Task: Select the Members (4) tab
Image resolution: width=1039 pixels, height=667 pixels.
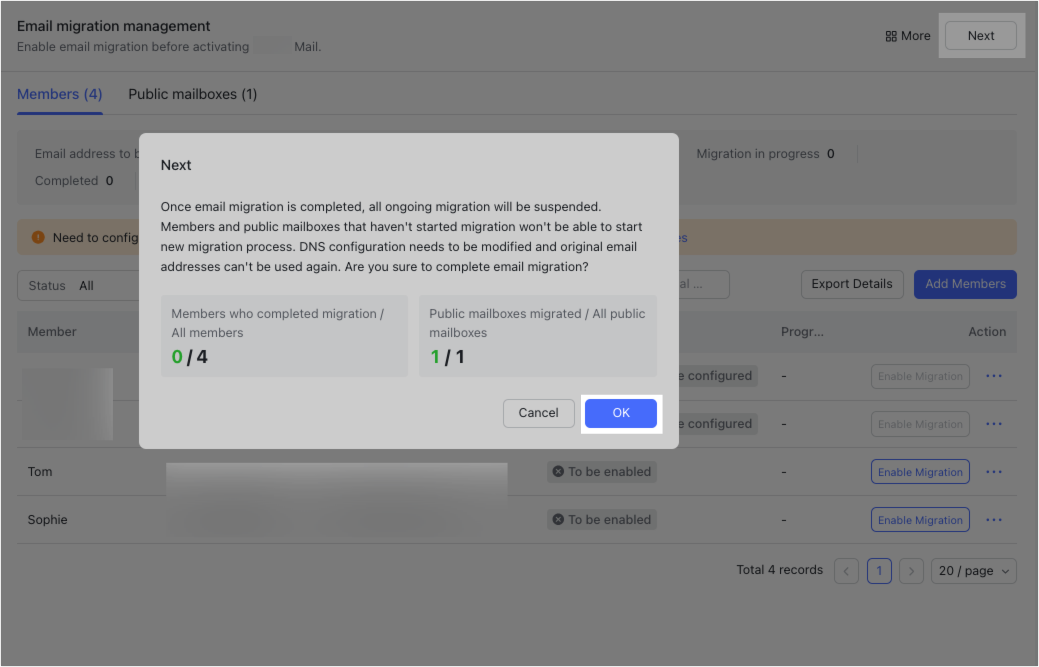Action: click(x=59, y=93)
